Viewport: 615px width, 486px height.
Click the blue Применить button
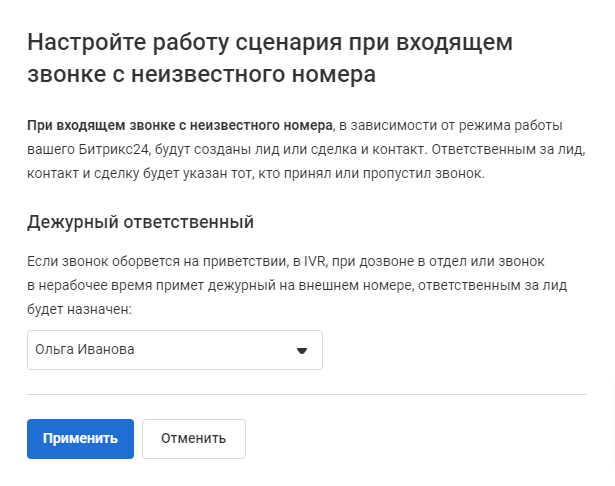point(80,439)
